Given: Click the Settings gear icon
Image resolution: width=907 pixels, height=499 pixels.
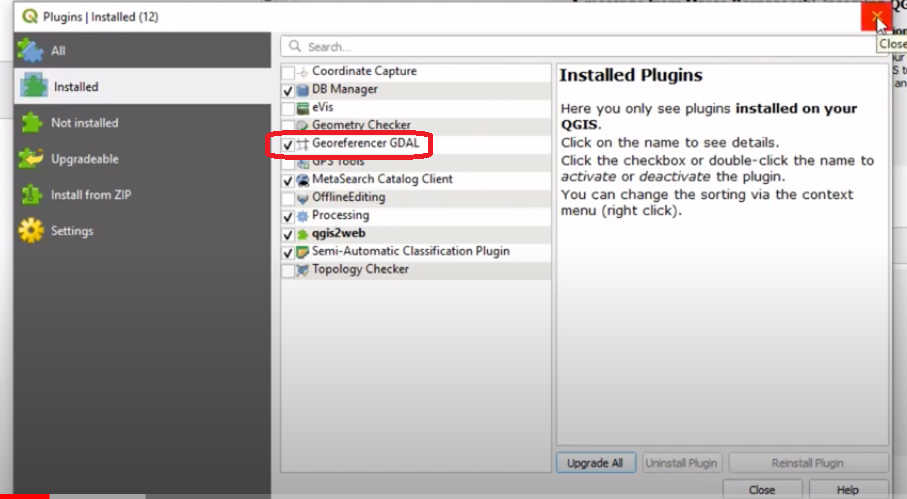Looking at the screenshot, I should [31, 230].
